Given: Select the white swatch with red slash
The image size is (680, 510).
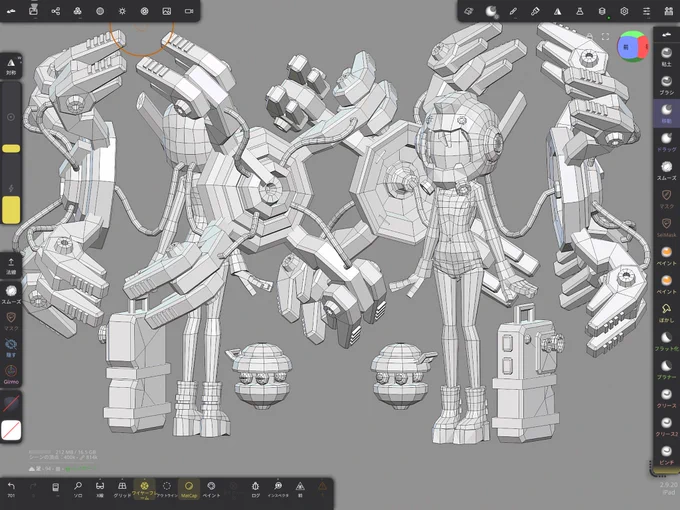Looking at the screenshot, I should pyautogui.click(x=11, y=430).
